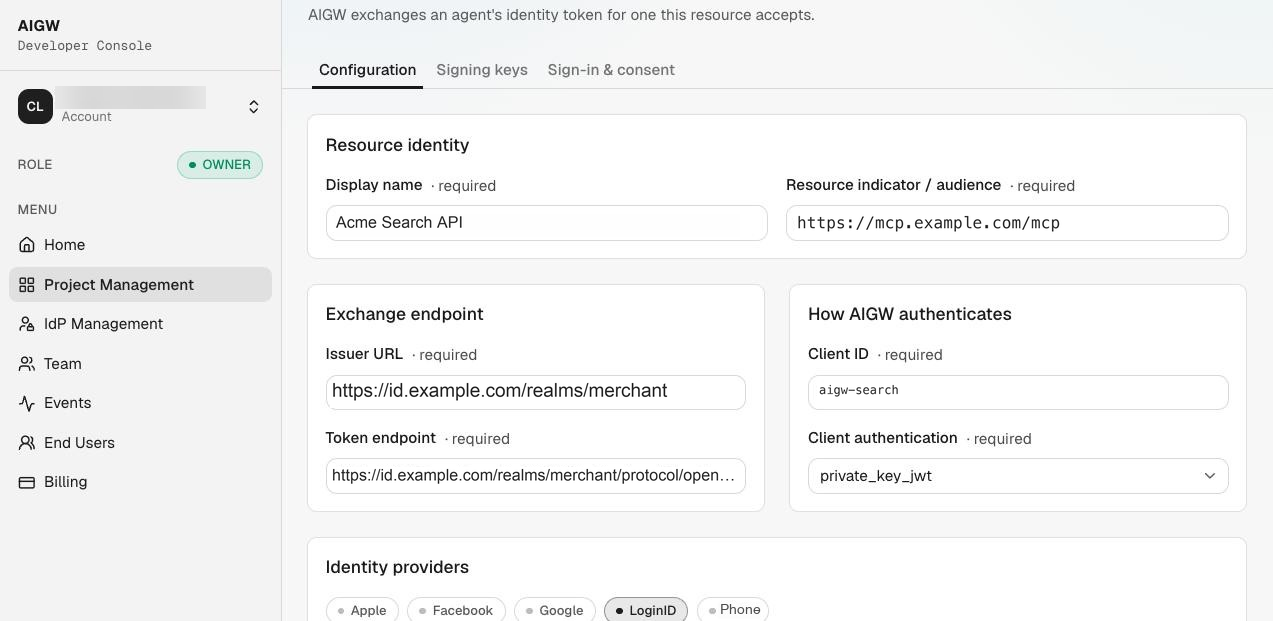
Task: Click the Exchange endpoint heading
Action: [x=404, y=314]
